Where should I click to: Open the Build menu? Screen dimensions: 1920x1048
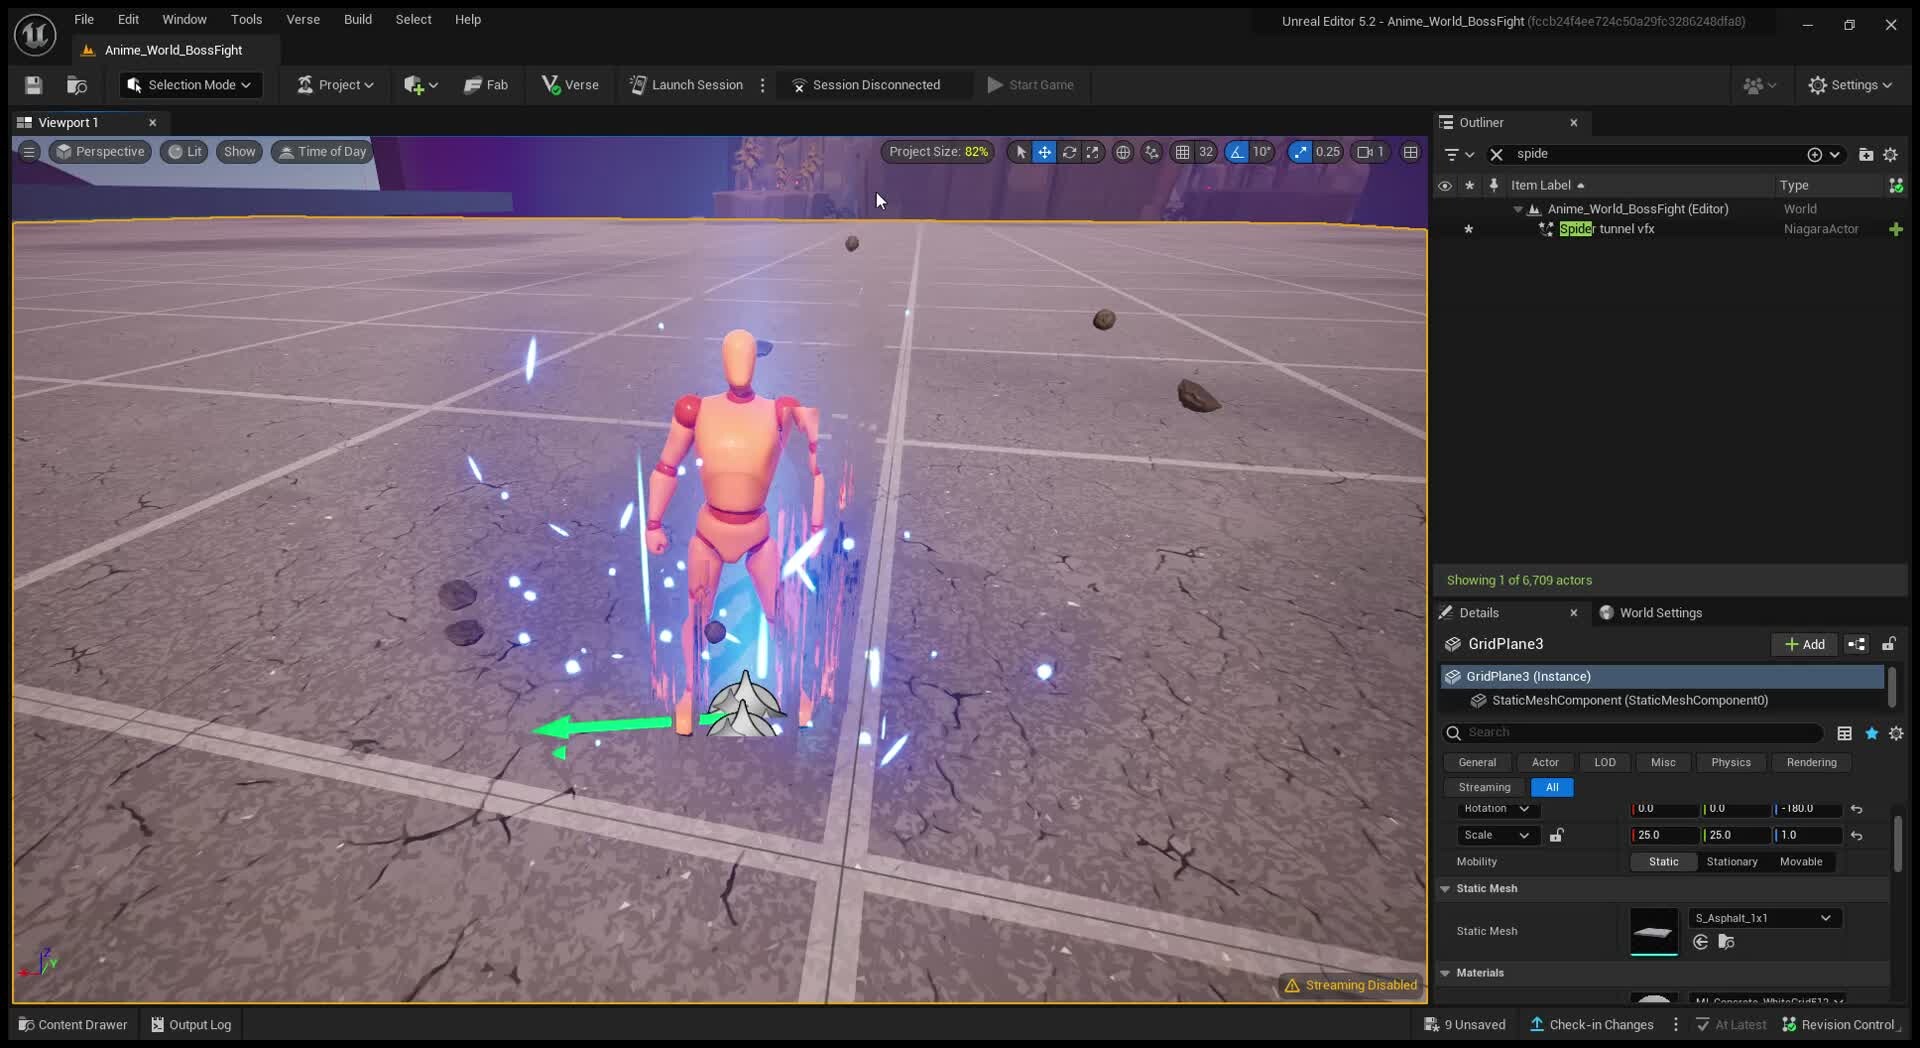point(358,19)
